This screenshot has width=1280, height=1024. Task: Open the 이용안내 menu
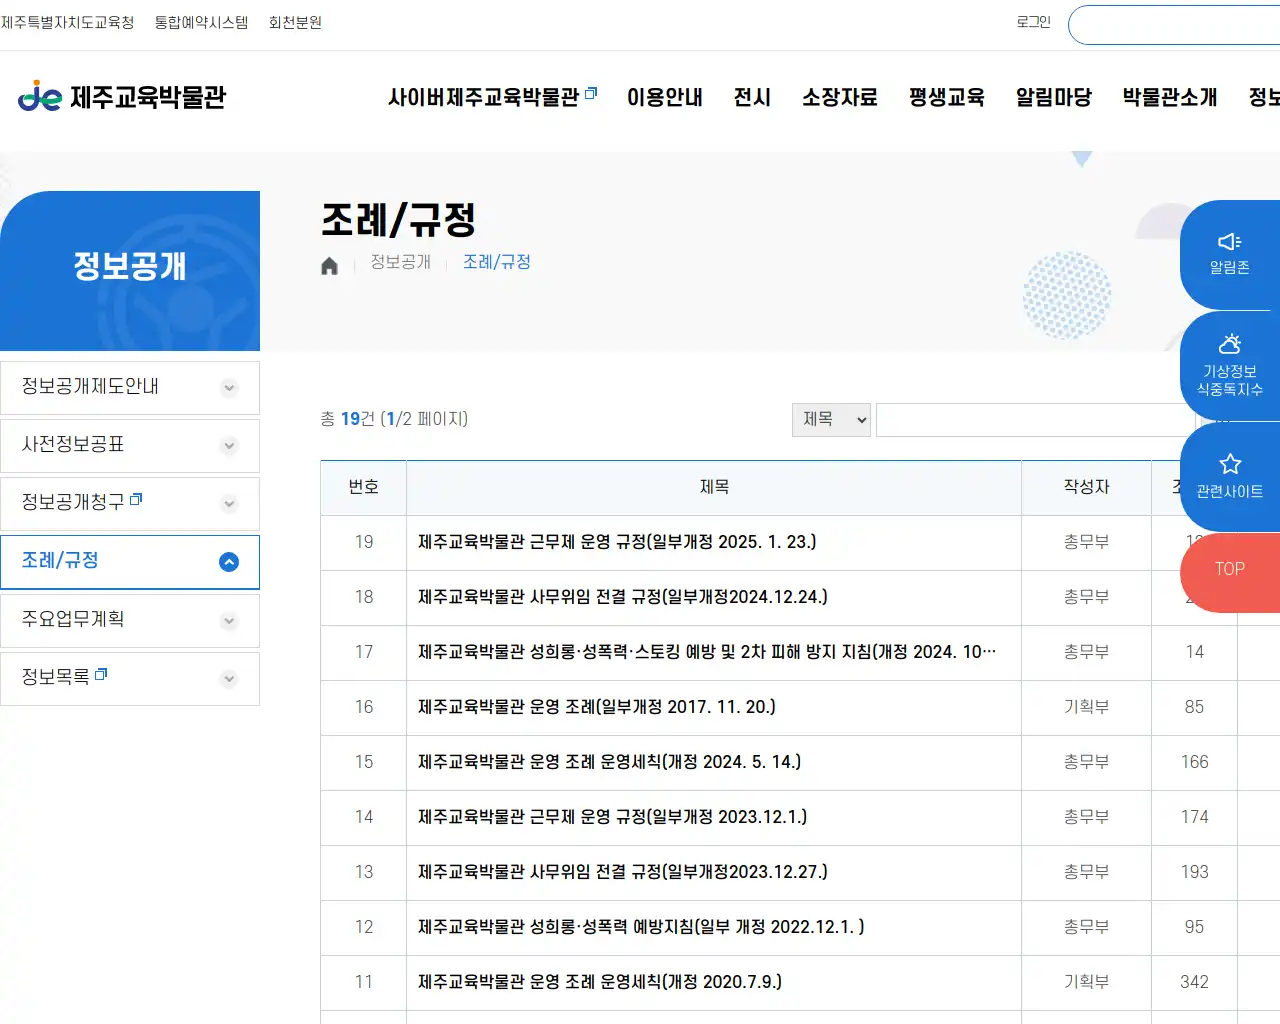click(x=665, y=97)
